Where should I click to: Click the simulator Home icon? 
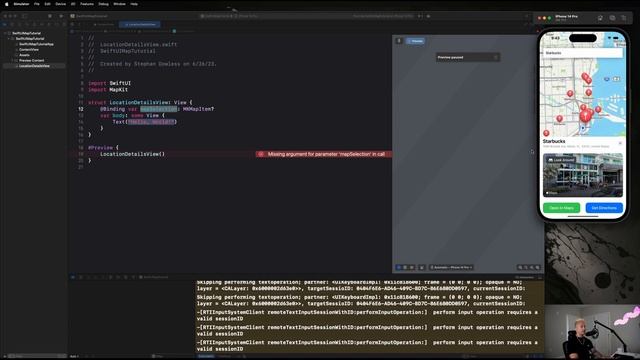click(600, 18)
